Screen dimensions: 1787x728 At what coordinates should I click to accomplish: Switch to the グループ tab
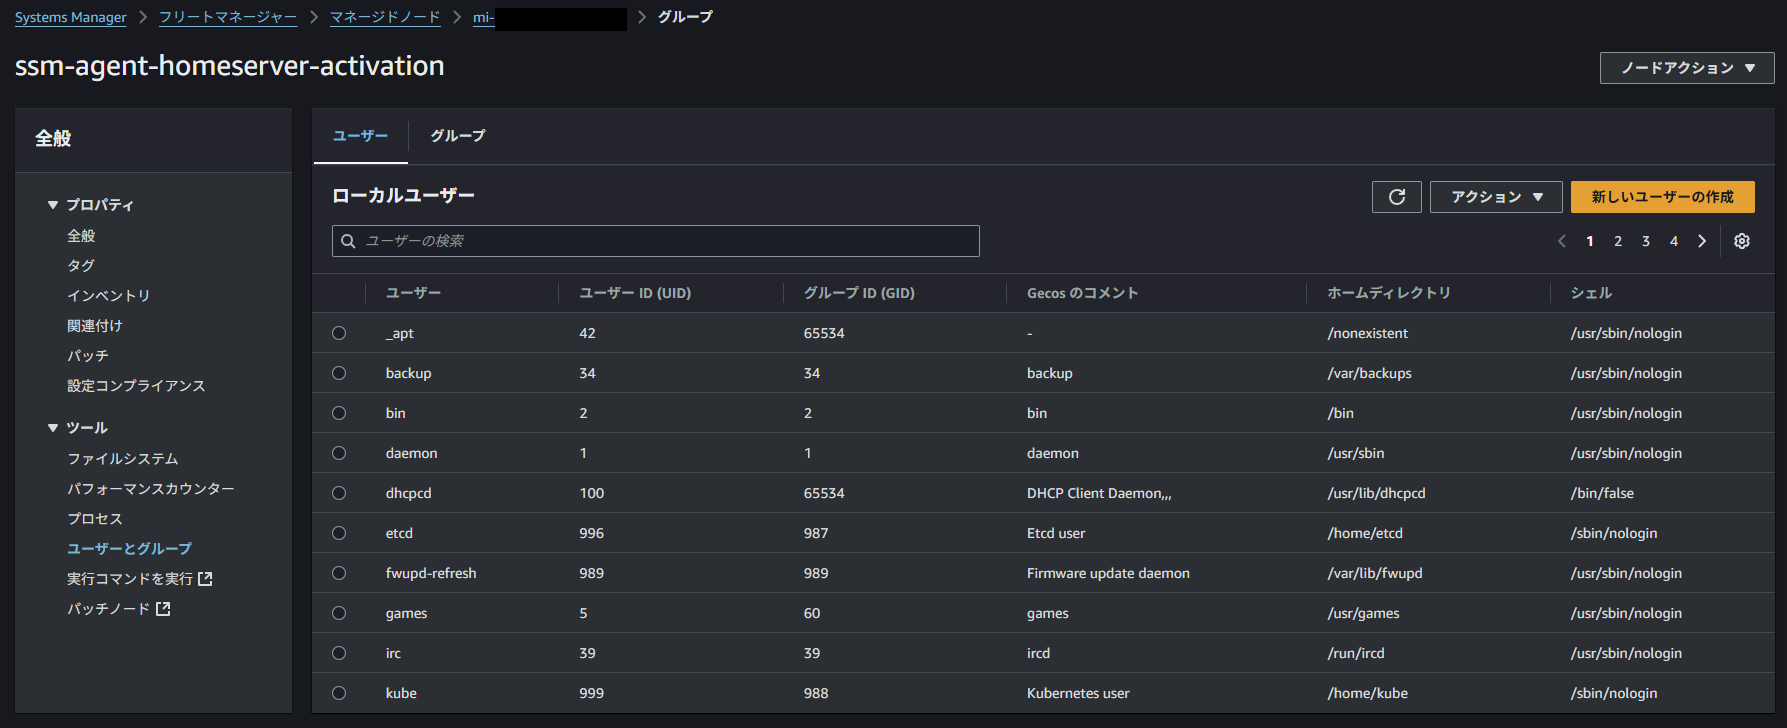pos(458,136)
